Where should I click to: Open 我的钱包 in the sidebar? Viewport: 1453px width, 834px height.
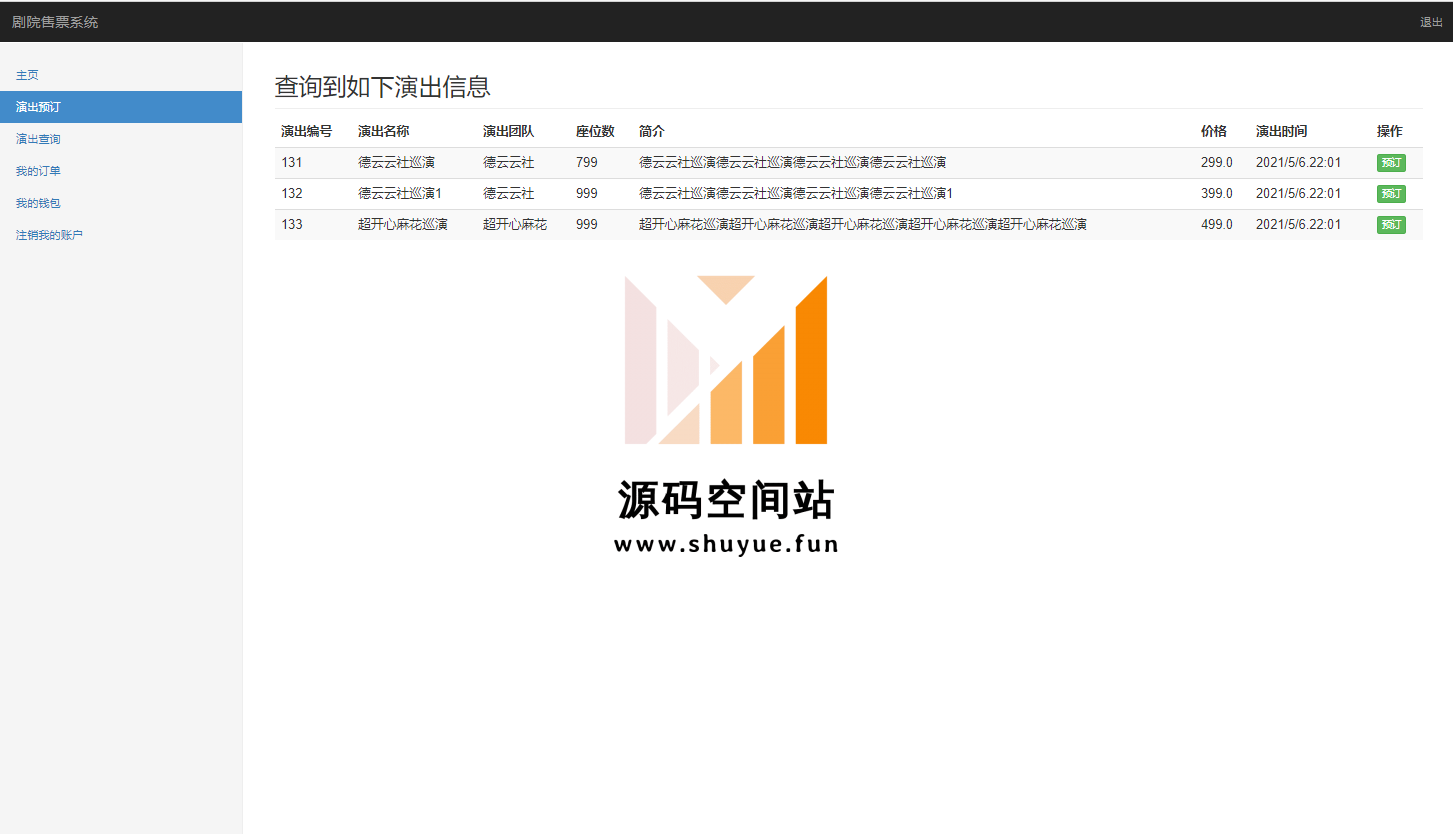click(x=38, y=203)
